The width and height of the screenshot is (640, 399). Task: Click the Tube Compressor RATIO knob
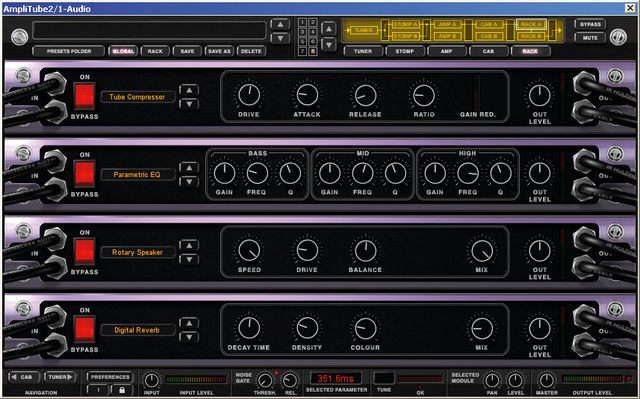click(x=424, y=95)
